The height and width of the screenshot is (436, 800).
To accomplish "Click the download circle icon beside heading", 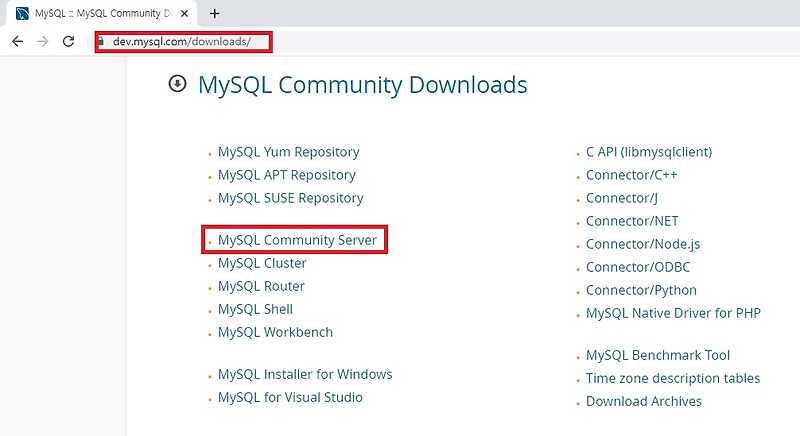I will [x=177, y=83].
